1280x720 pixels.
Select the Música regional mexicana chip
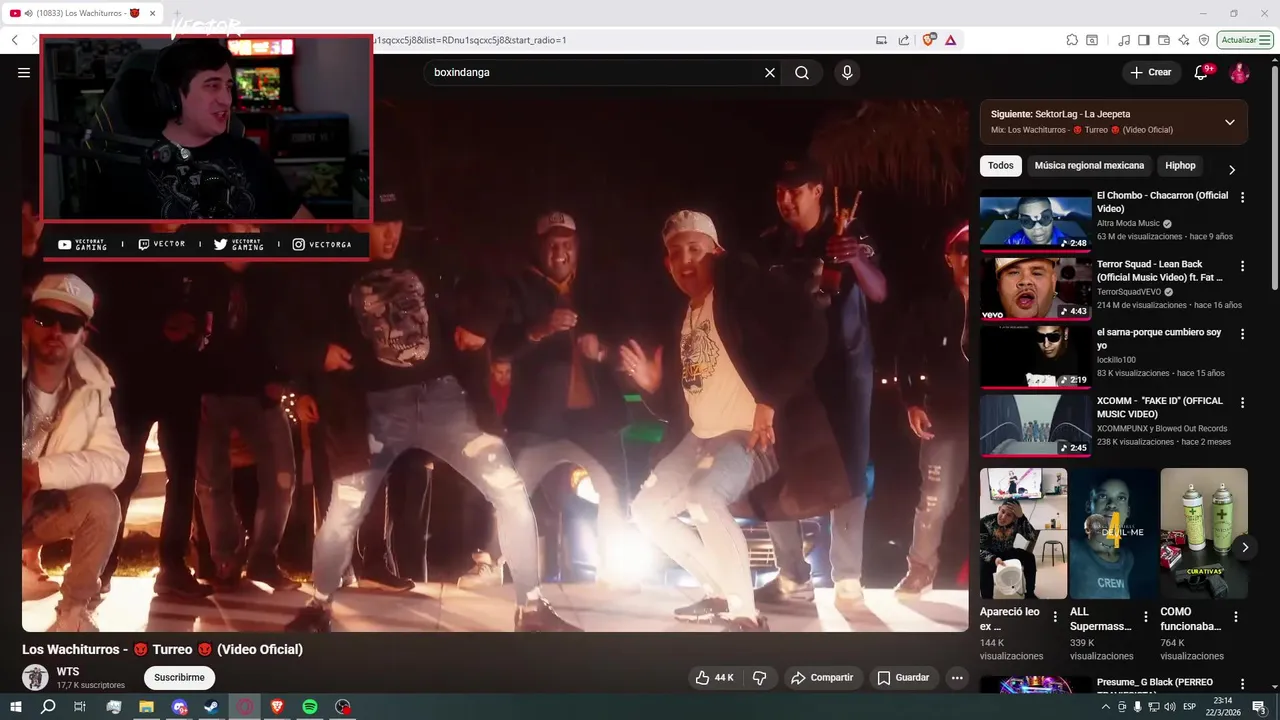click(x=1089, y=166)
